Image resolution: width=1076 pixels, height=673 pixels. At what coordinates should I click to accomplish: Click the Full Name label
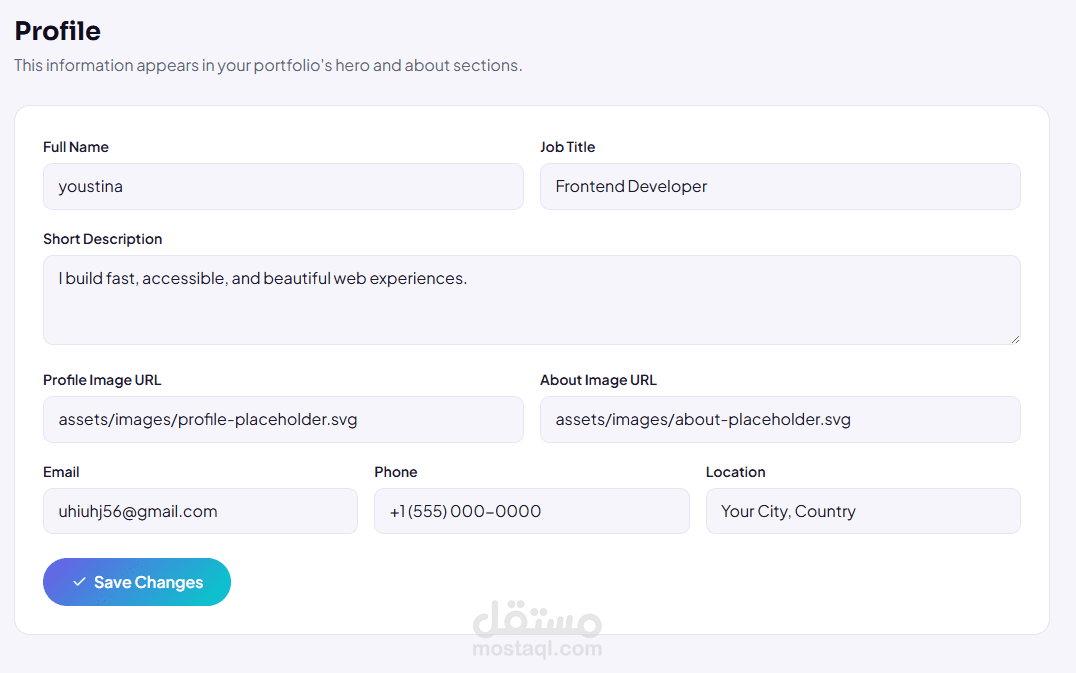click(75, 147)
